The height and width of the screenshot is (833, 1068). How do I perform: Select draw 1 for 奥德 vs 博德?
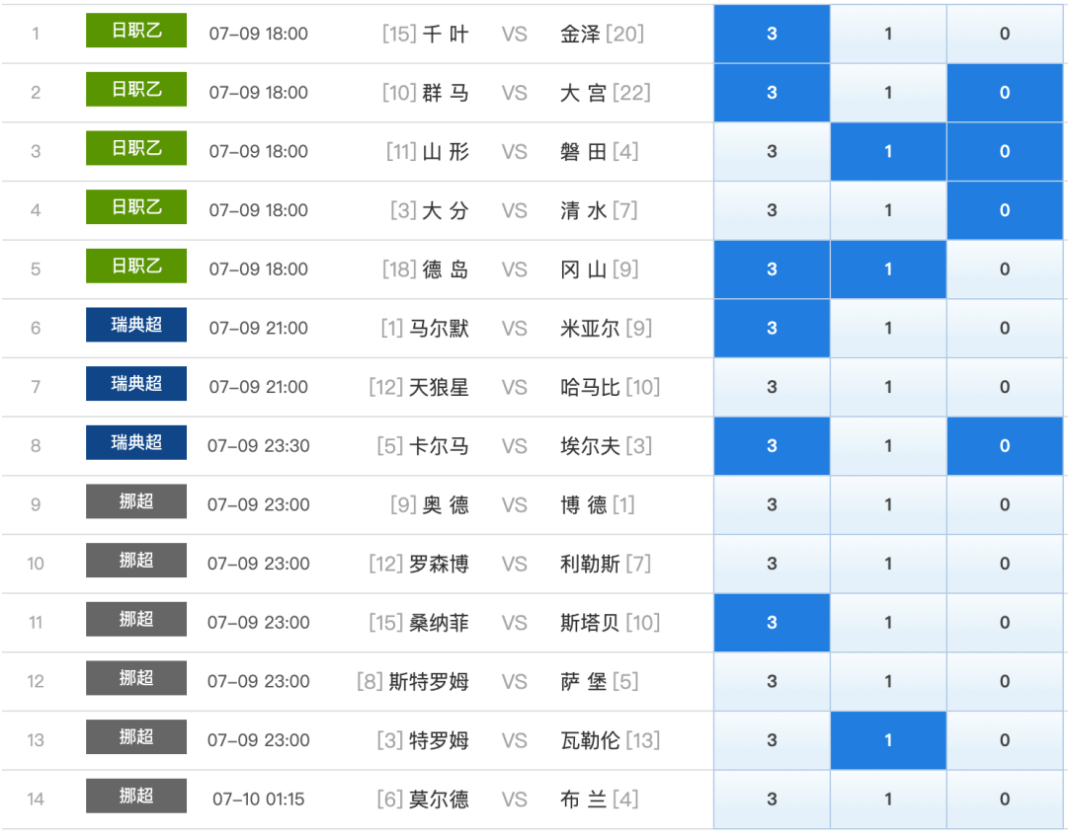point(888,505)
